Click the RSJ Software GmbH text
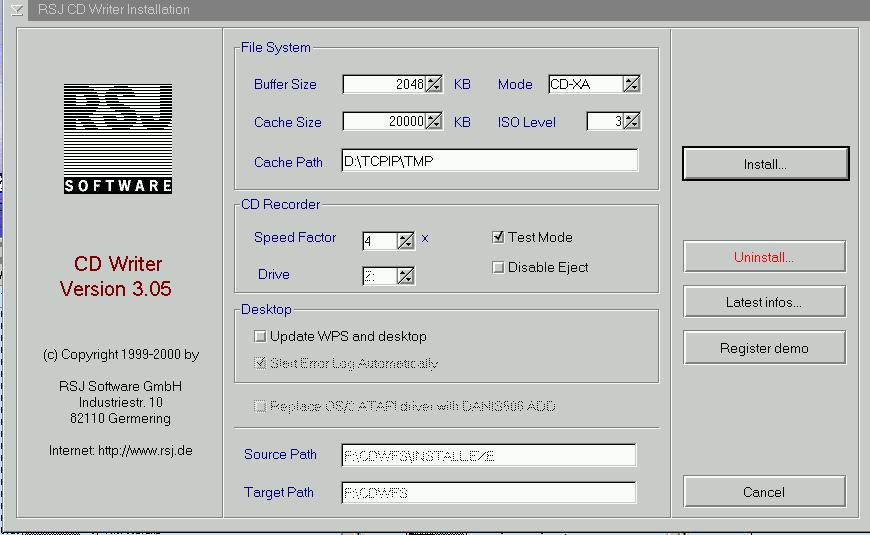The height and width of the screenshot is (535, 870). click(120, 386)
